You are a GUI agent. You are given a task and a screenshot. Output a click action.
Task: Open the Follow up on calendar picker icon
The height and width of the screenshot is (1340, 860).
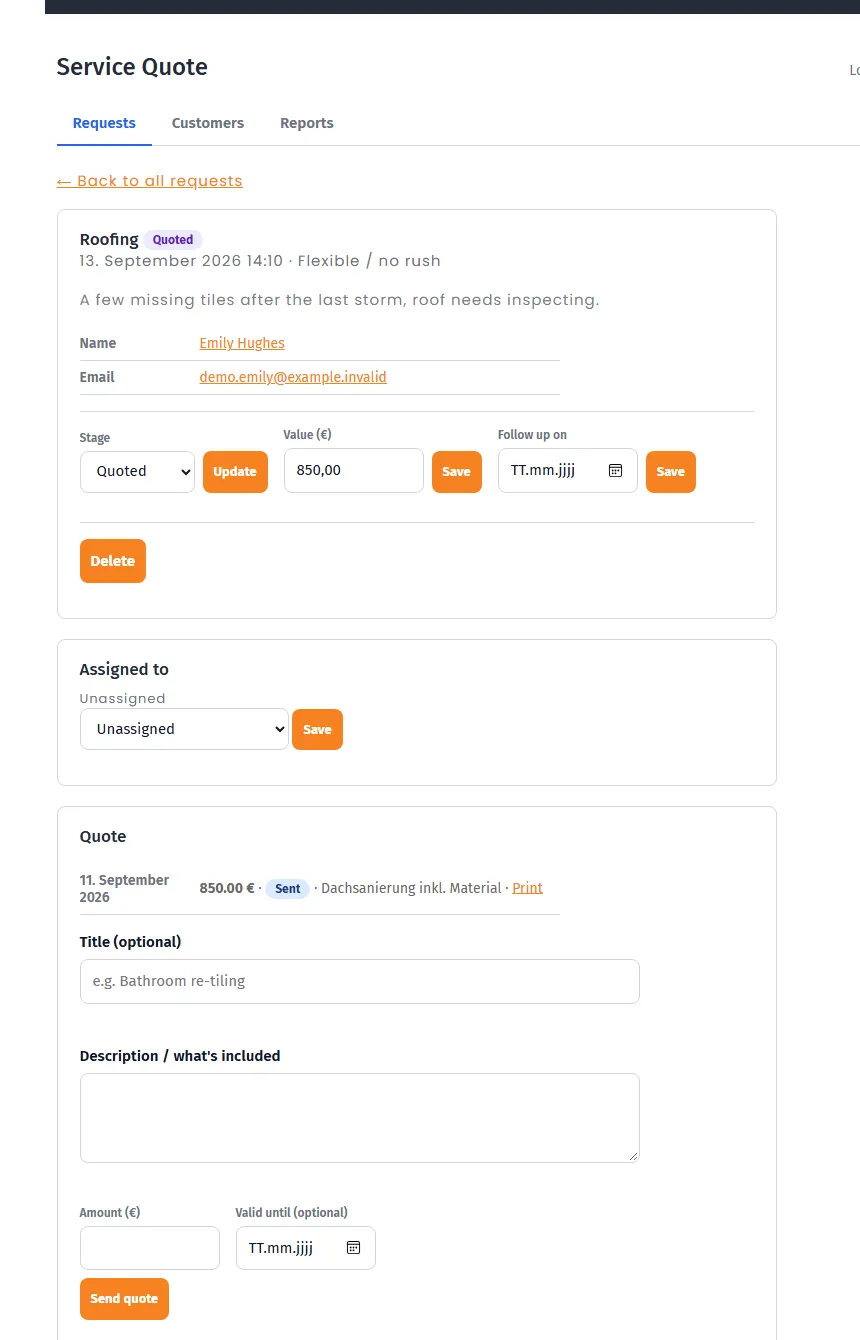pos(616,470)
